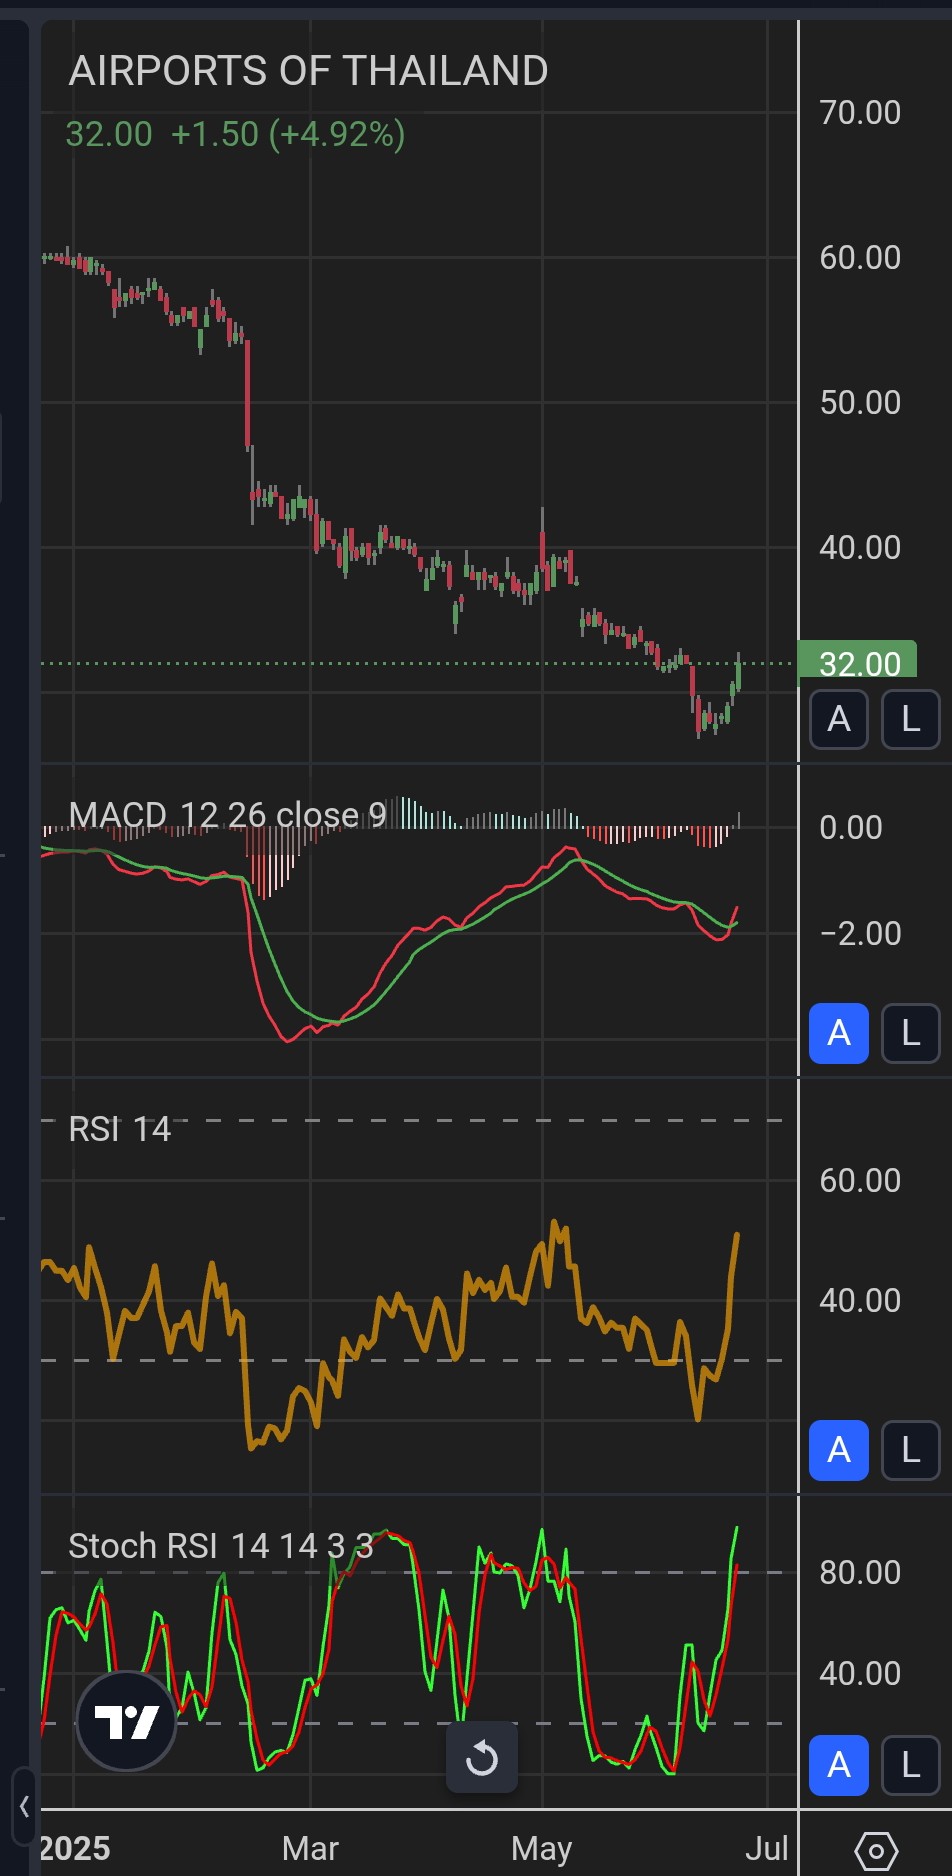952x1876 pixels.
Task: Click the MACD 12 26 close 9 legend
Action: (227, 815)
